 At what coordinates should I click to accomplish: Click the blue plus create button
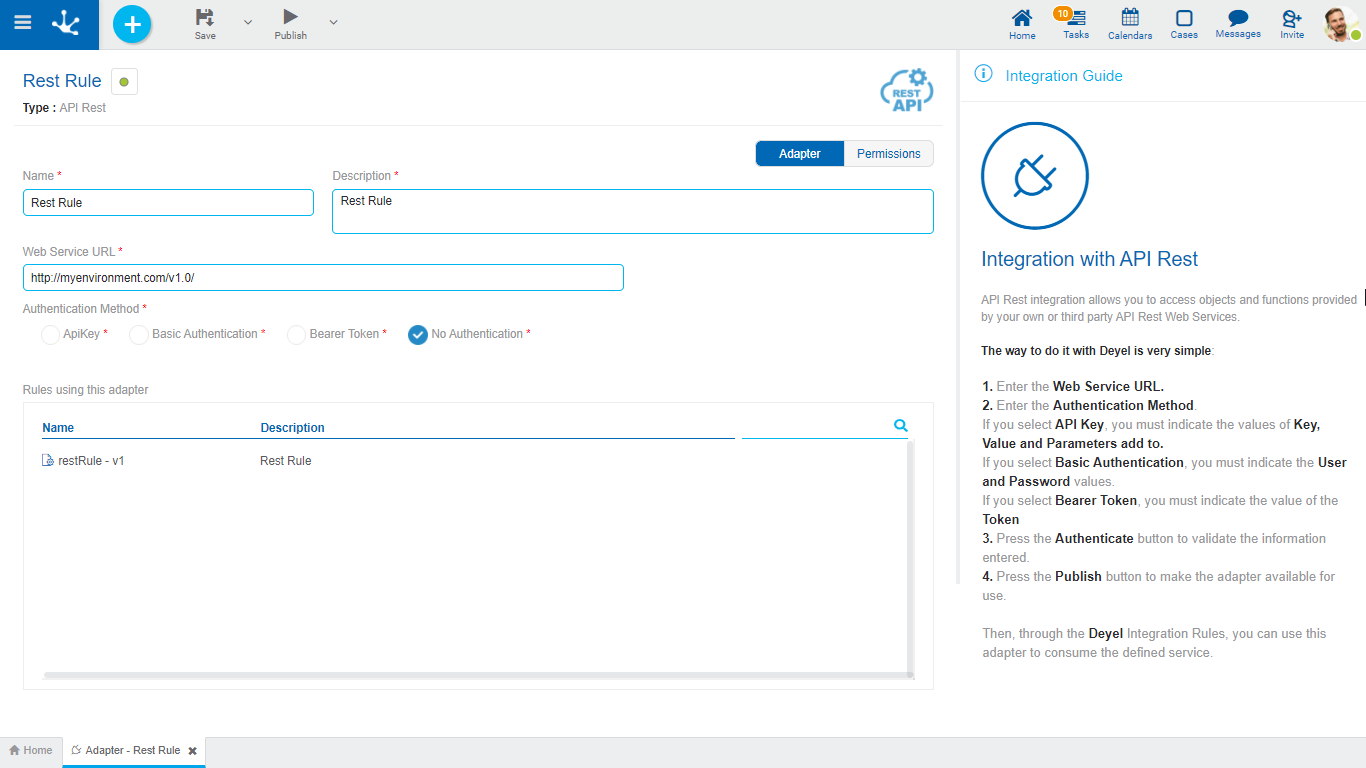(132, 24)
